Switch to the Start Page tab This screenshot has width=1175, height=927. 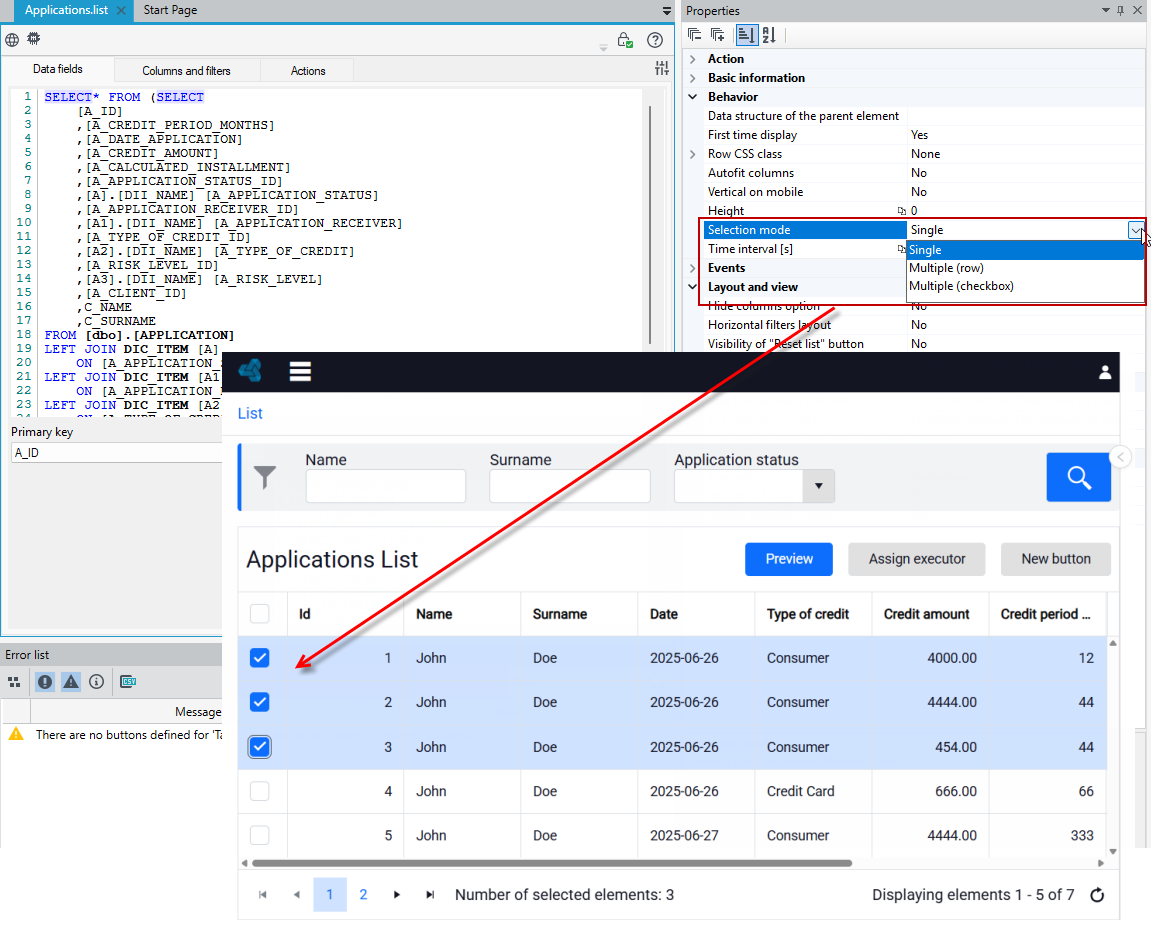click(170, 10)
